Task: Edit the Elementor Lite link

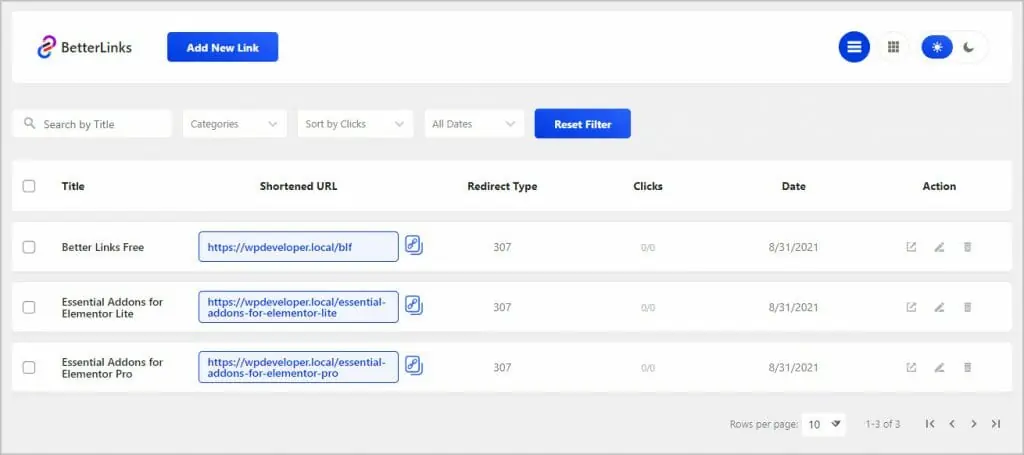Action: [939, 307]
